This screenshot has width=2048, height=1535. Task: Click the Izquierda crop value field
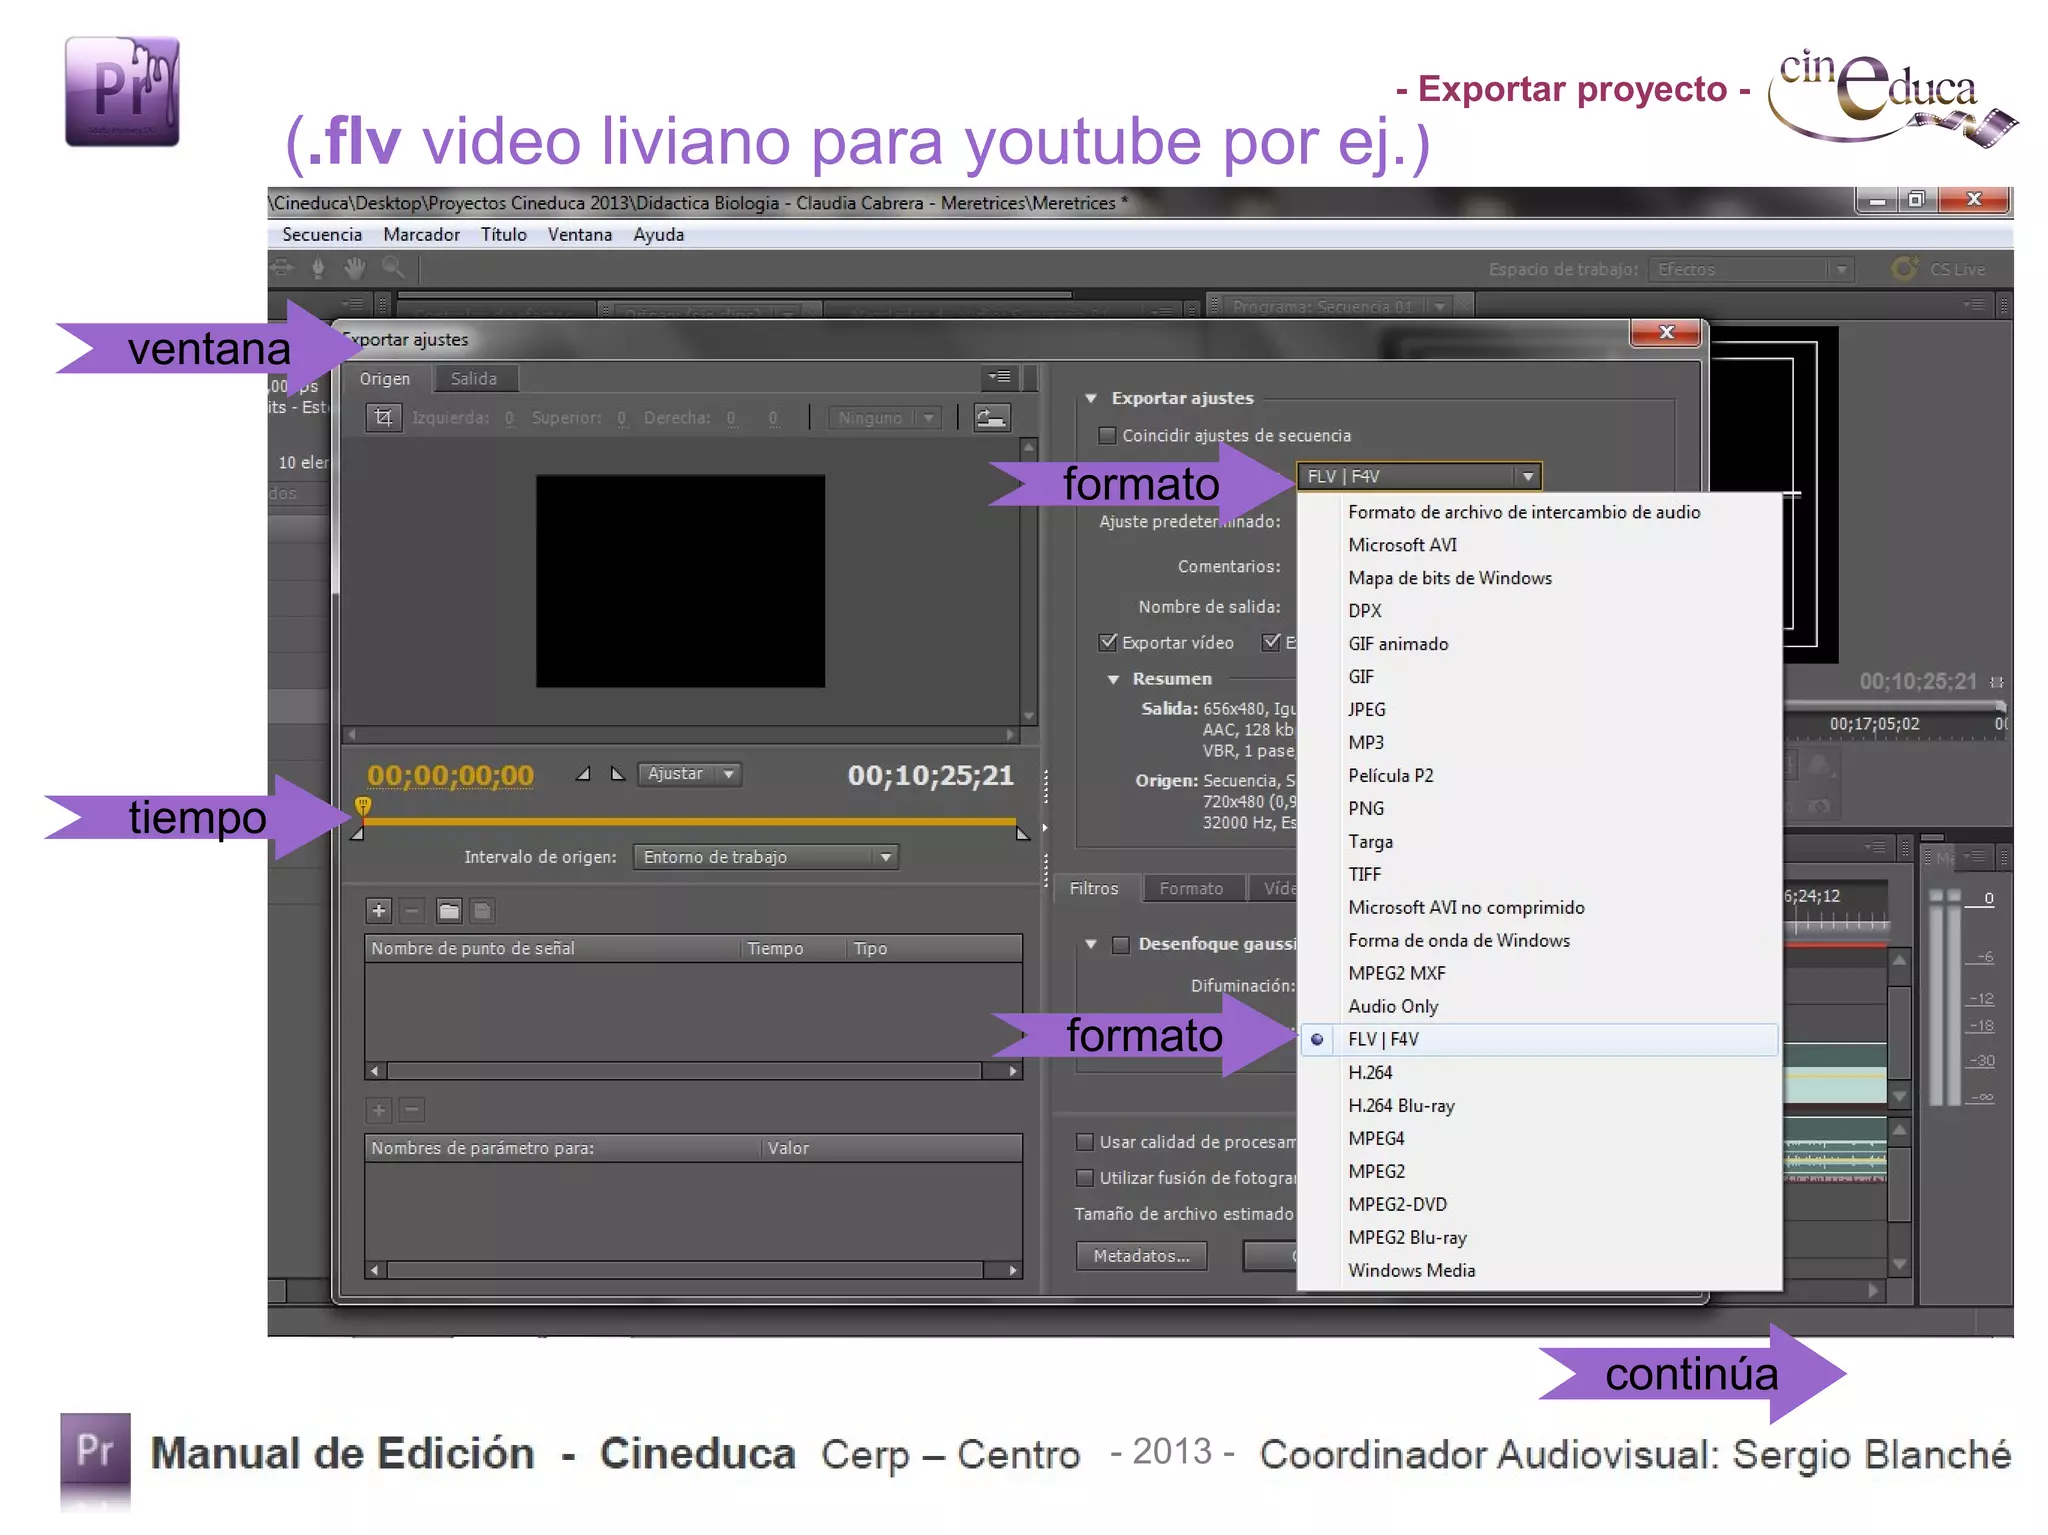pos(510,418)
